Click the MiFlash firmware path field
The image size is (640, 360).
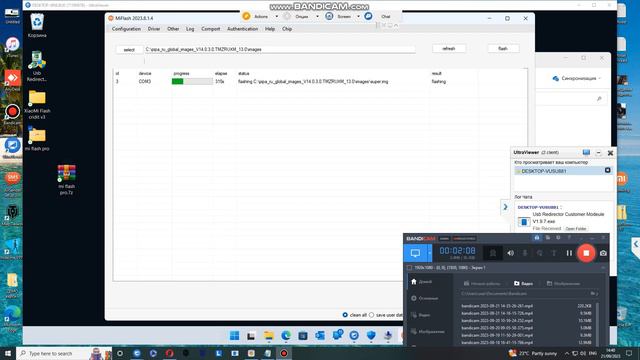pos(280,49)
